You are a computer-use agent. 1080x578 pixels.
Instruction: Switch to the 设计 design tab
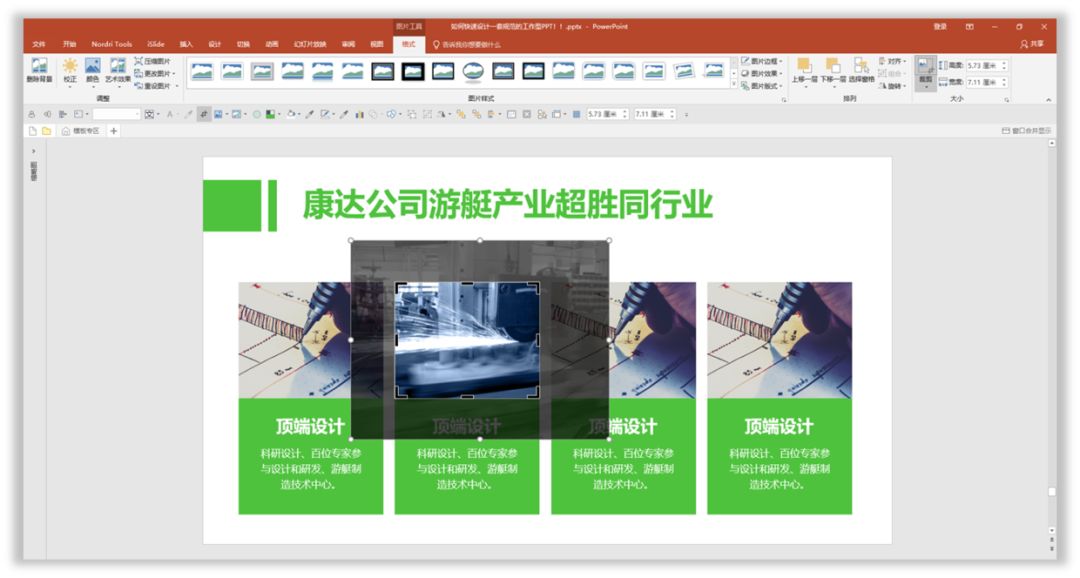point(215,44)
